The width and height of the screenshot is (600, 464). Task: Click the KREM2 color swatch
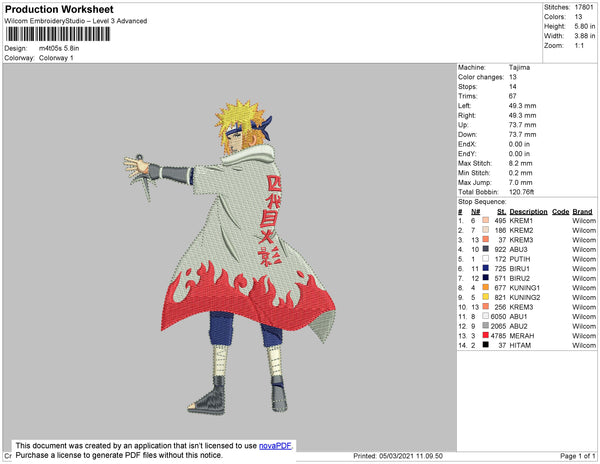(486, 230)
